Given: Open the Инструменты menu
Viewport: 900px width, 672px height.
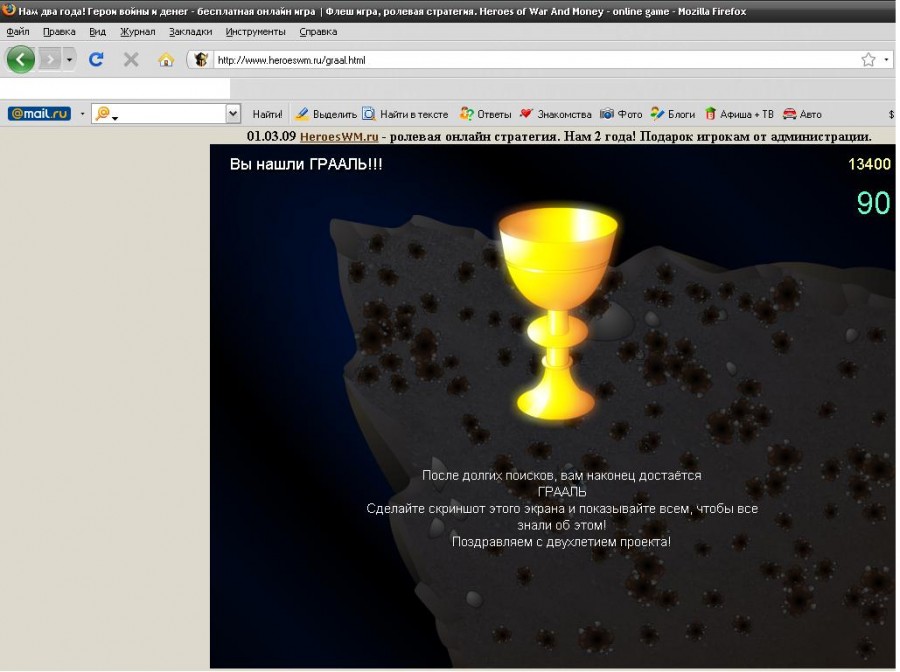Looking at the screenshot, I should pyautogui.click(x=255, y=32).
